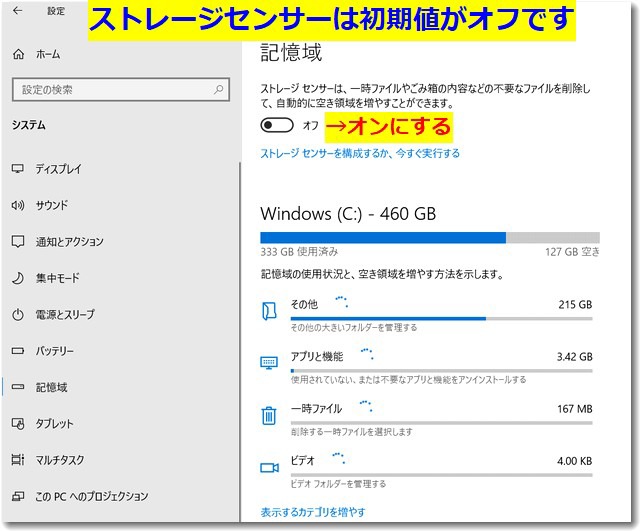The height and width of the screenshot is (531, 640).
Task: Click the Temporary files (一時ファイル) trash icon
Action: click(268, 415)
